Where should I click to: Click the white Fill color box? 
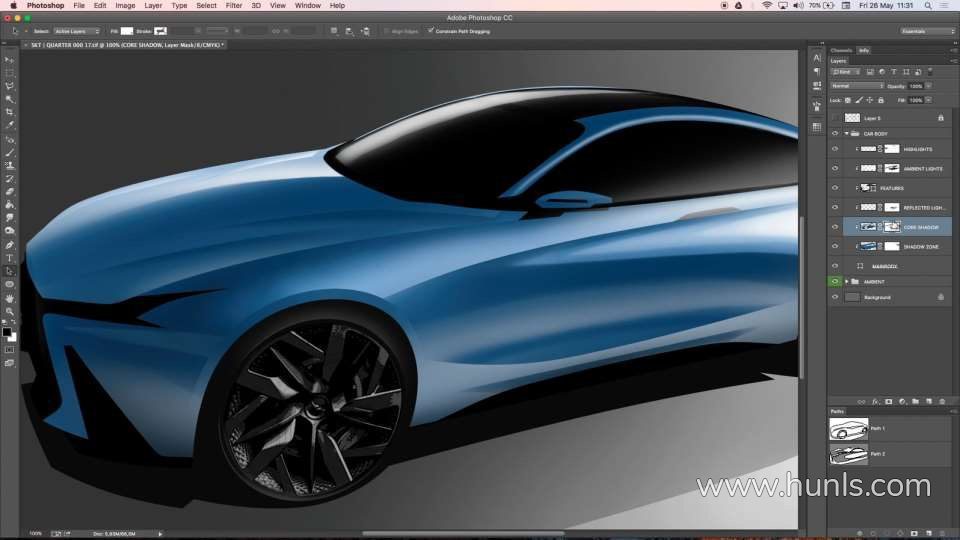point(127,31)
